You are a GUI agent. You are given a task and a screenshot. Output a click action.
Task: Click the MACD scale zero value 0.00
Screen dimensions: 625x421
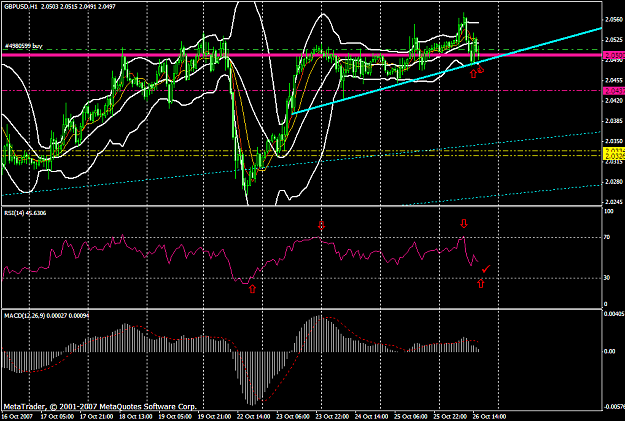(x=610, y=351)
